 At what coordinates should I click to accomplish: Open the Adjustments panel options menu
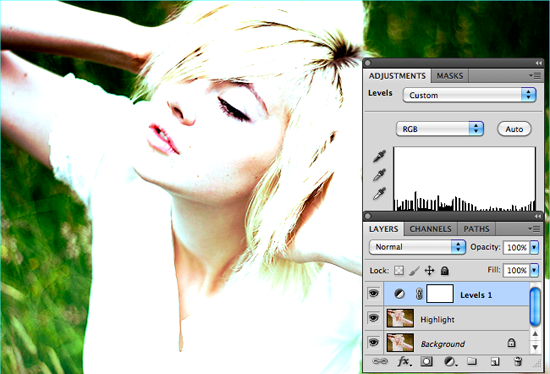point(535,75)
